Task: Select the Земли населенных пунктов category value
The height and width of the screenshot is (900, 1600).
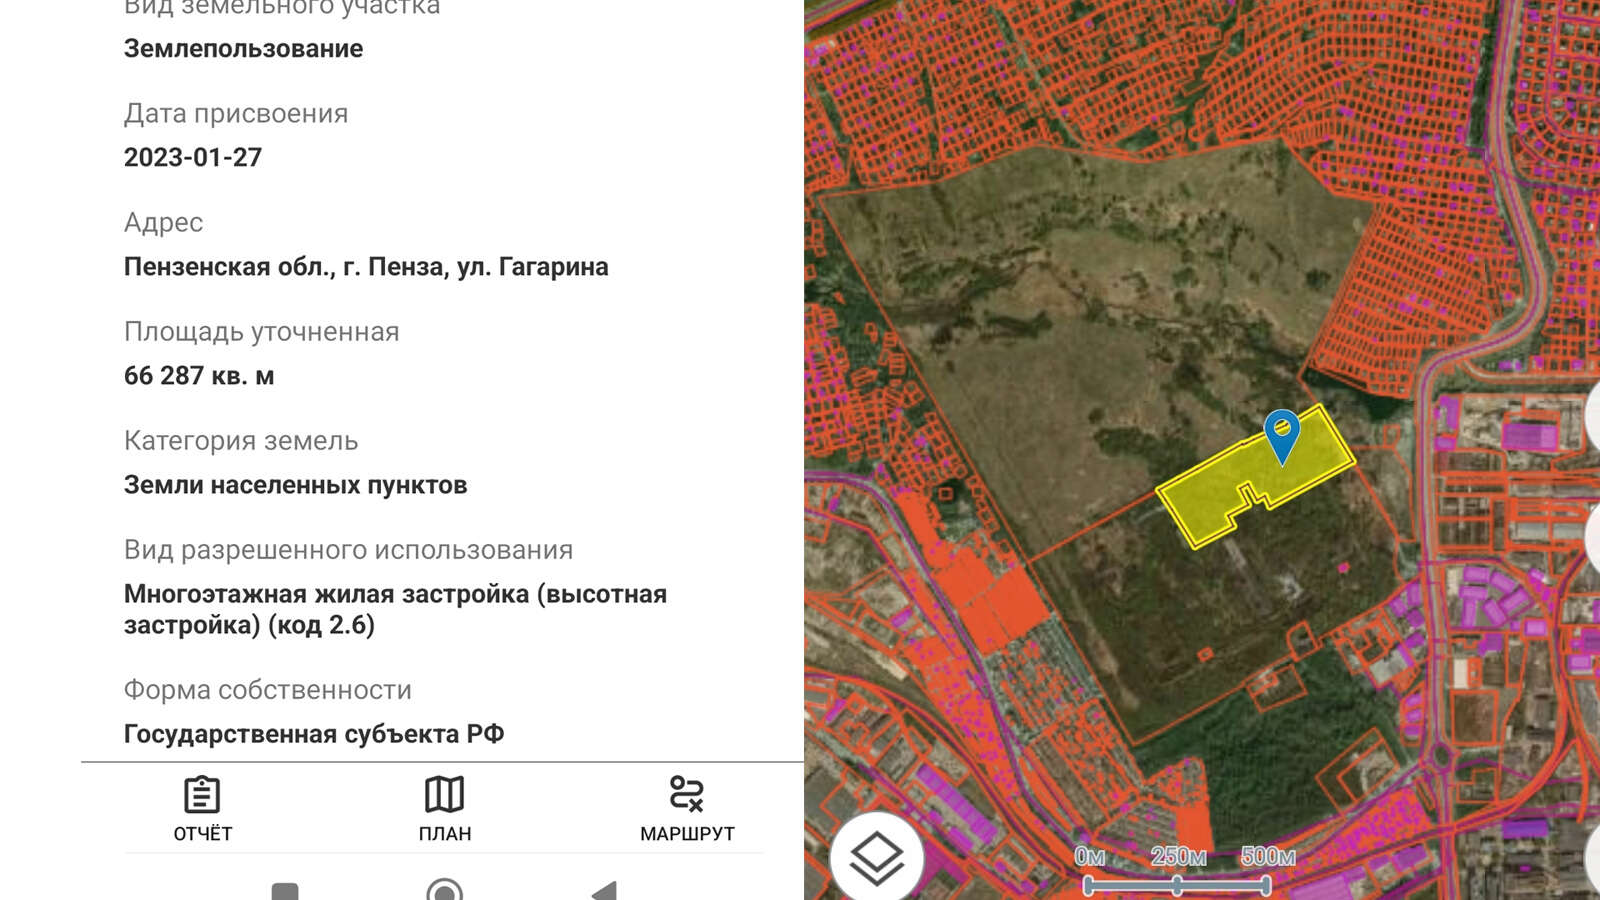Action: [295, 485]
